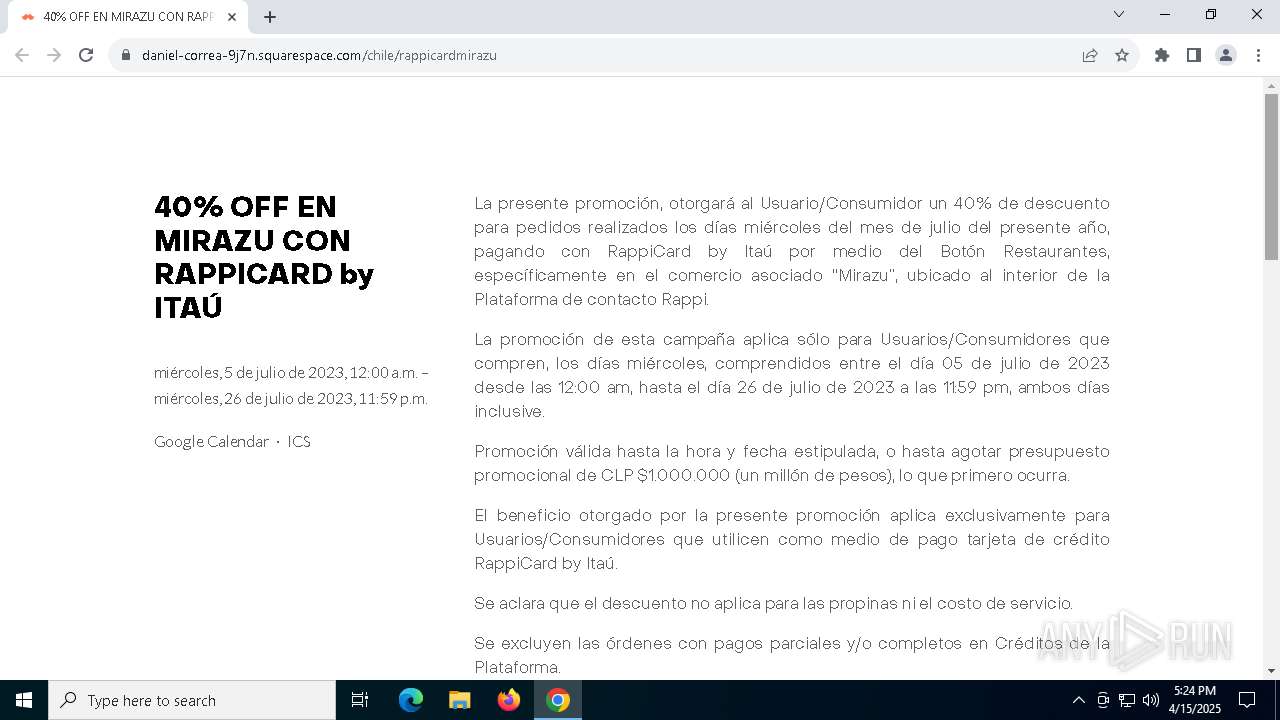Go back to previous page
The width and height of the screenshot is (1280, 720).
[x=22, y=55]
